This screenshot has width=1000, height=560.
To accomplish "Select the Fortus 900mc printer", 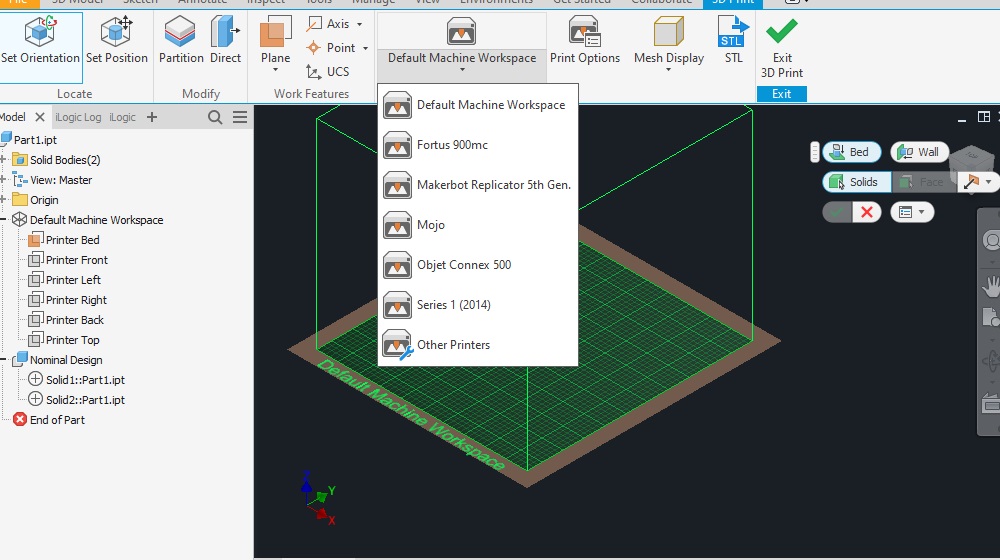I will click(x=478, y=145).
